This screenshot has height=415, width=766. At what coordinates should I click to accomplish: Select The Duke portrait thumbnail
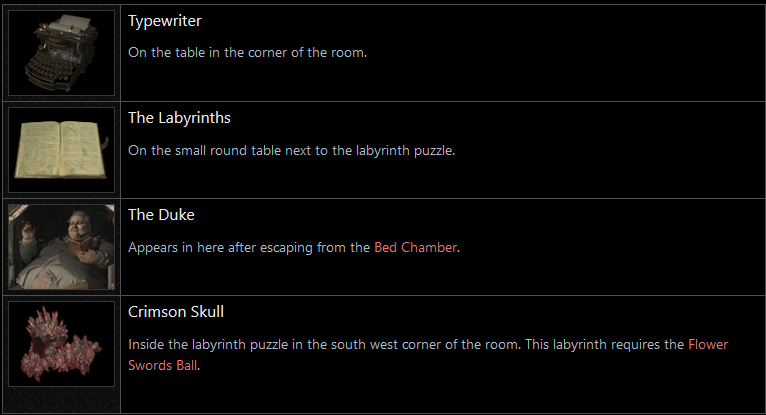click(60, 247)
